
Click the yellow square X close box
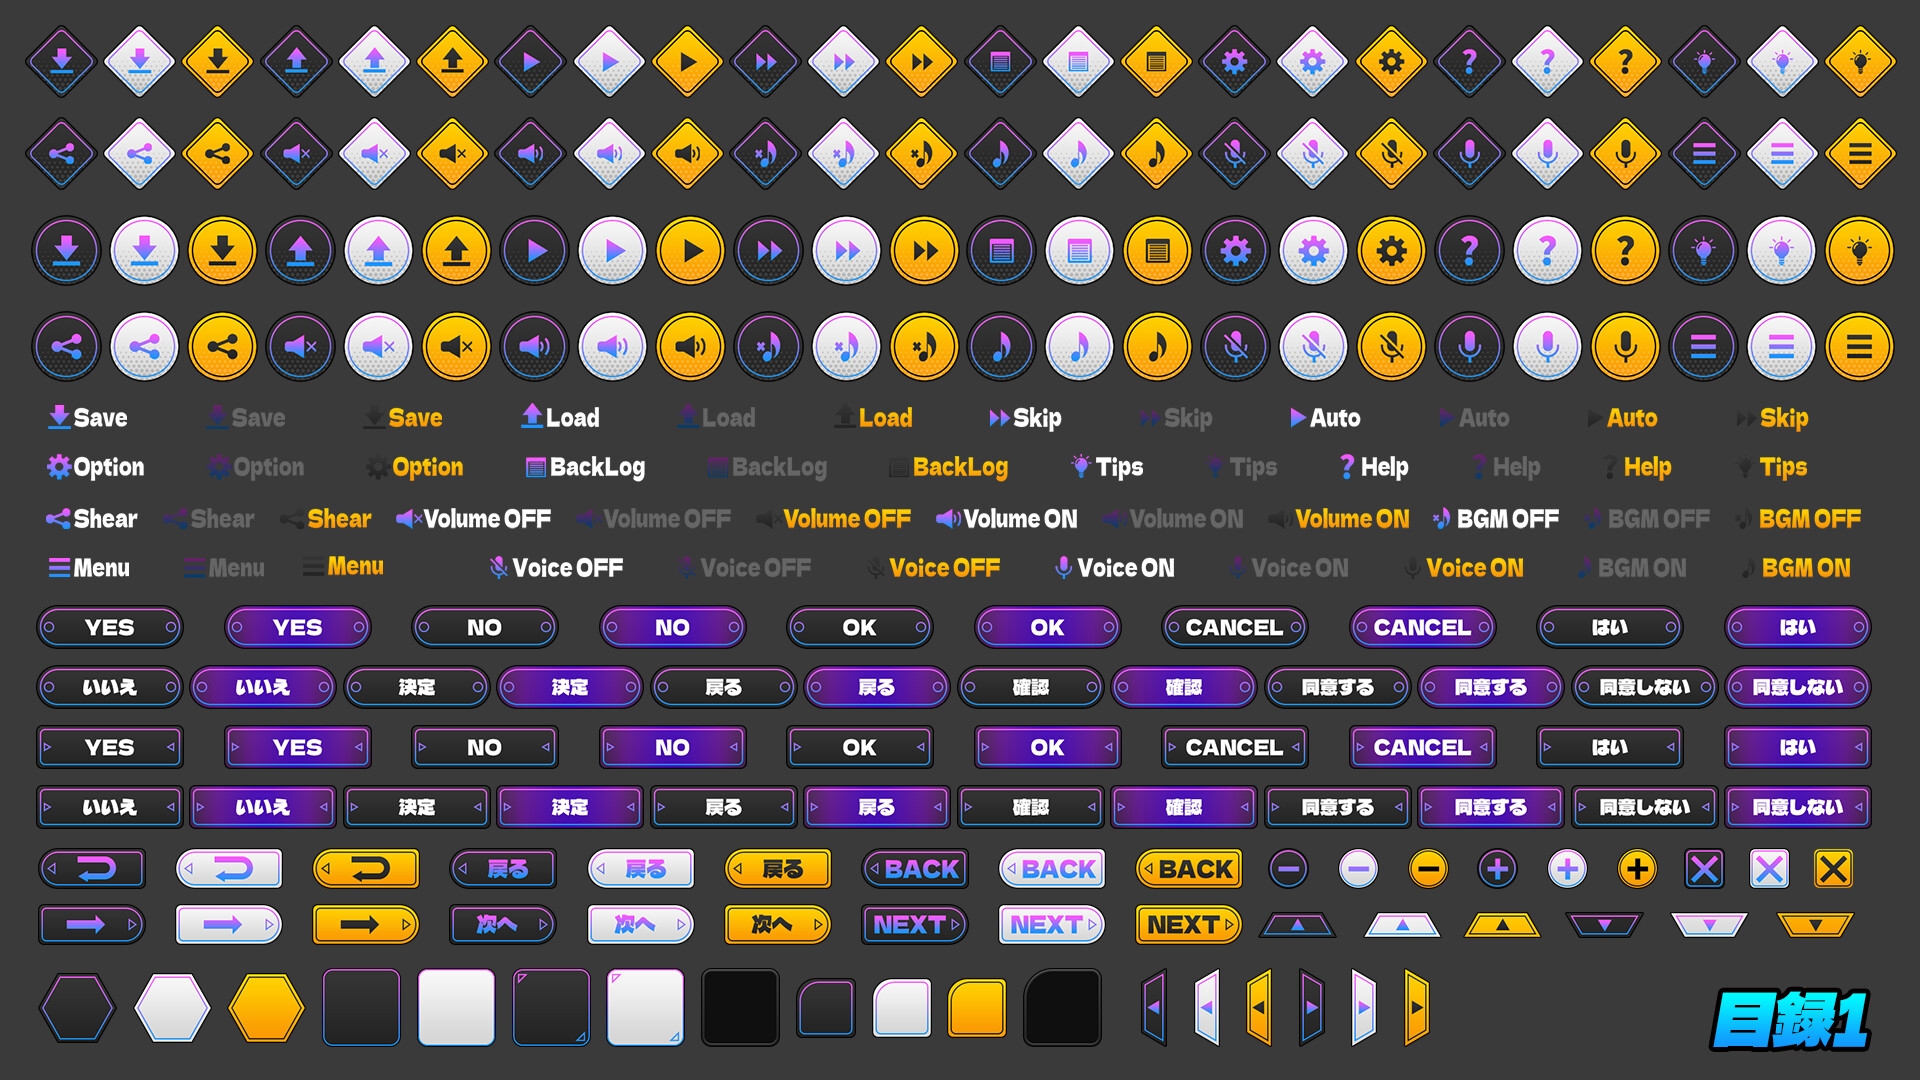[x=1833, y=869]
